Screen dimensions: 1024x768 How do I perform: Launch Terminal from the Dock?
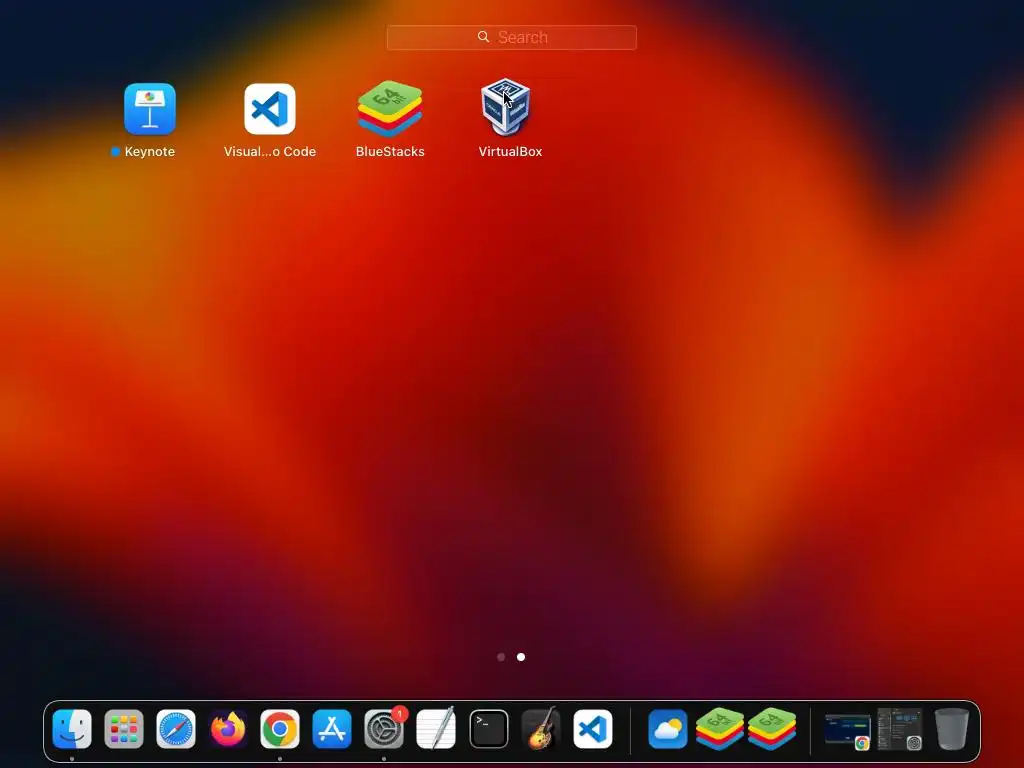click(x=488, y=729)
